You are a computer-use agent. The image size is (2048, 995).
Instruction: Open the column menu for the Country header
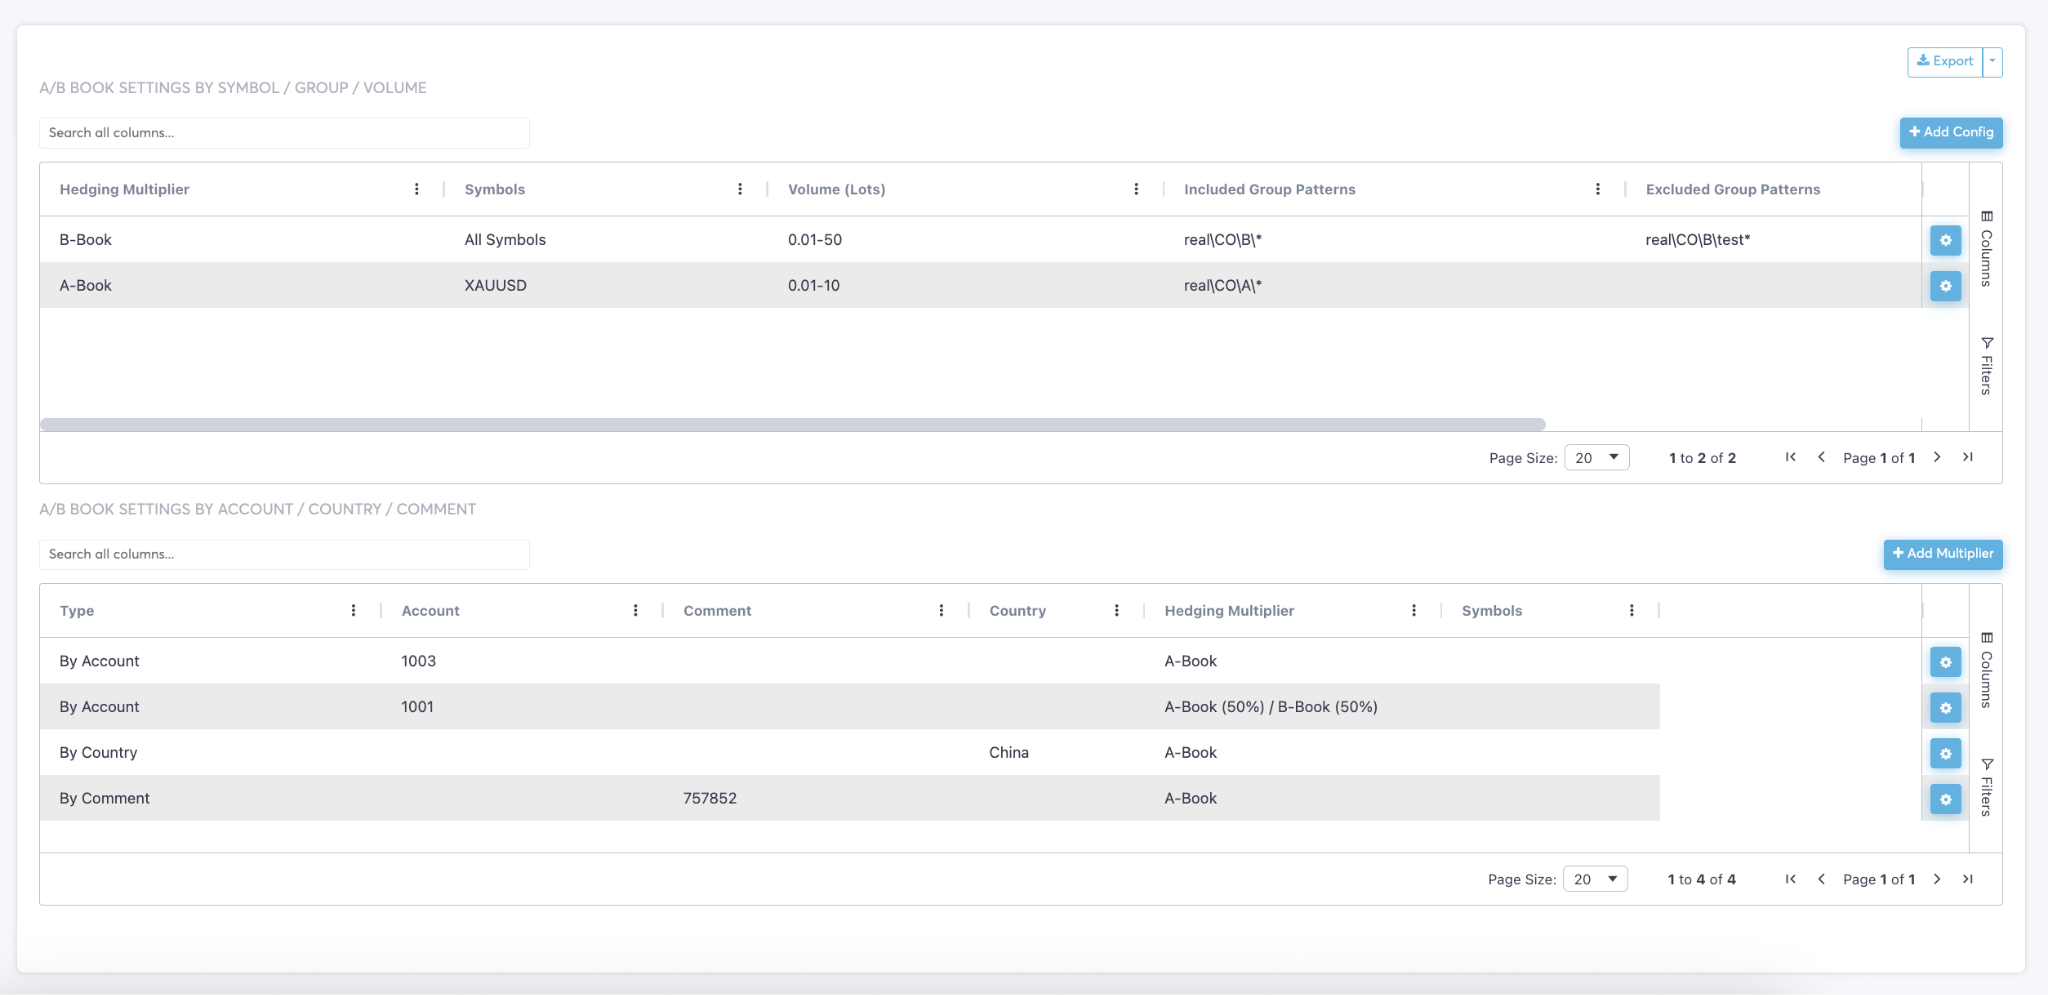1118,610
